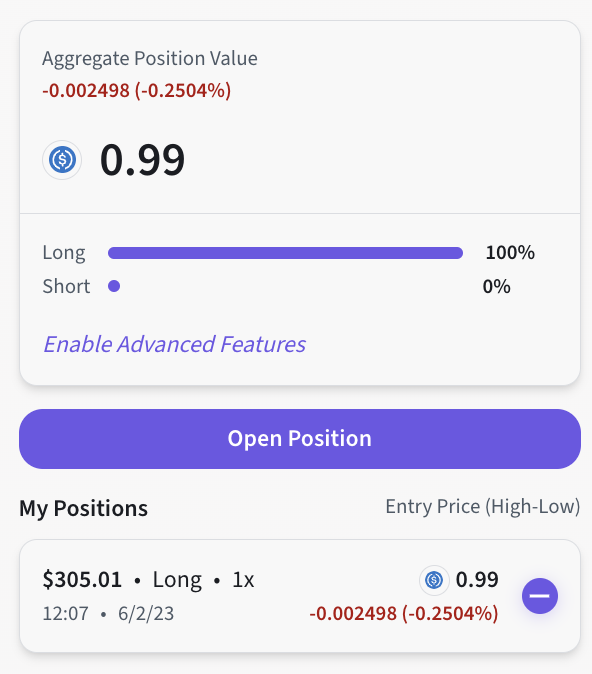
Task: Click the Aggregate Position Value heading
Action: 150,58
